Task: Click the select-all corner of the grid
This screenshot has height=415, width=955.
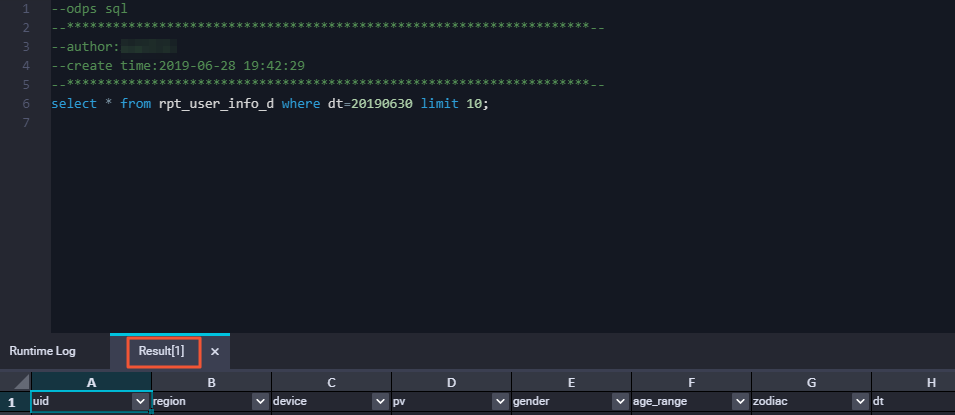Action: (x=15, y=382)
